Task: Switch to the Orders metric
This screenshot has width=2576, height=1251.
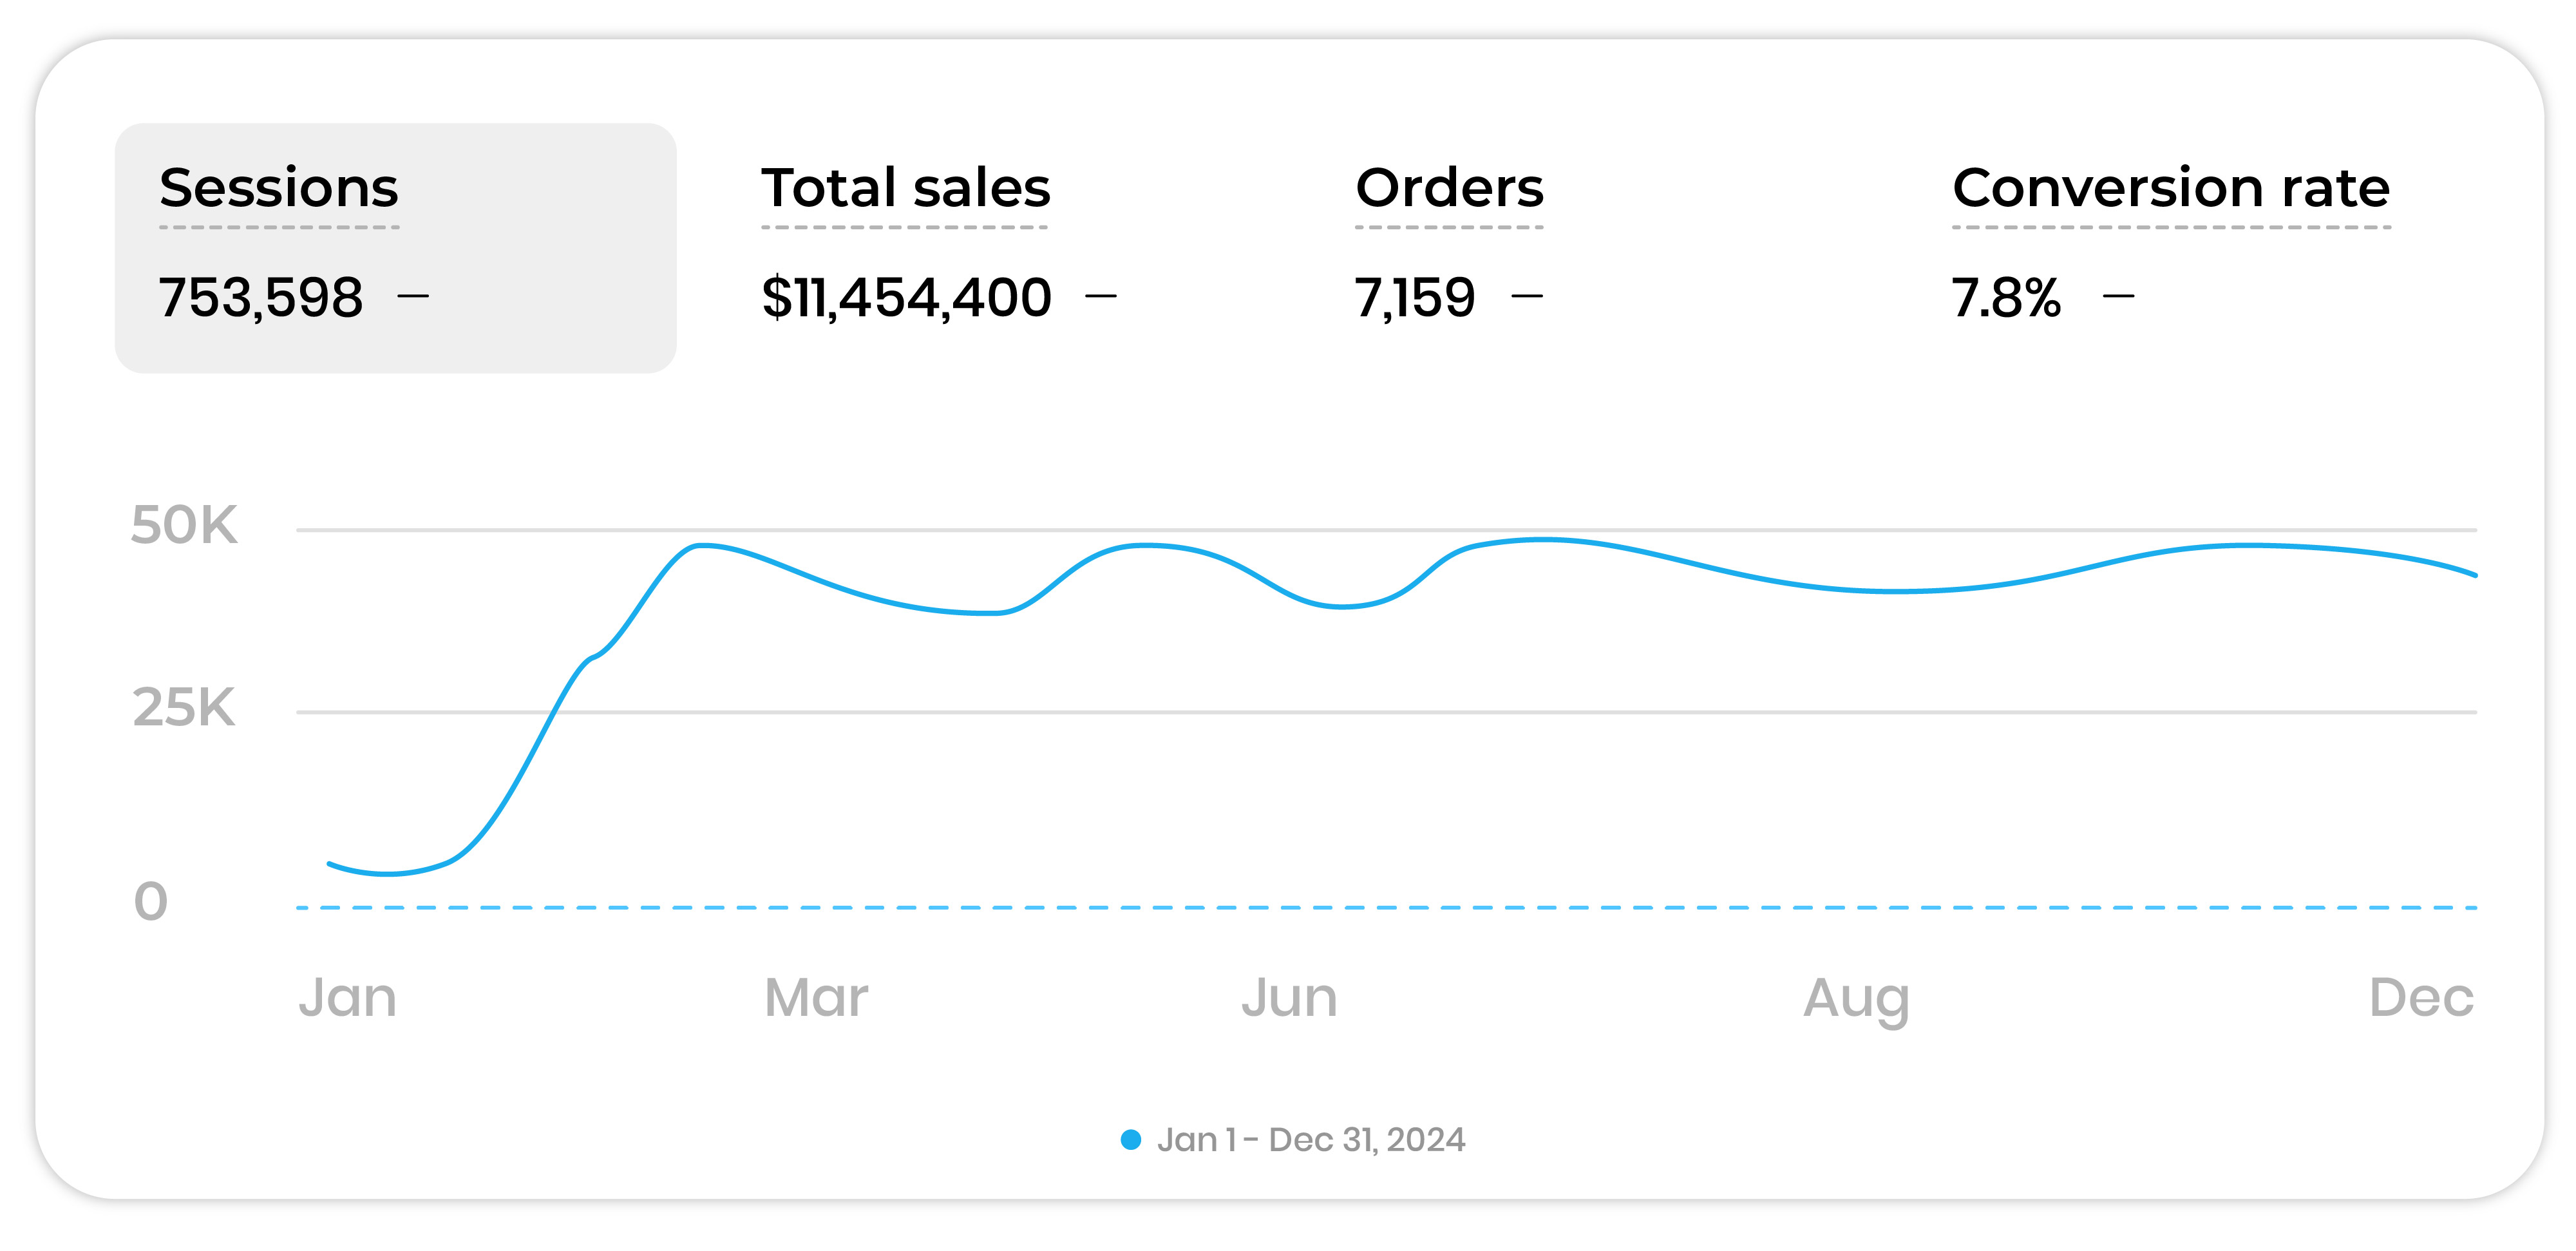Action: tap(1448, 188)
